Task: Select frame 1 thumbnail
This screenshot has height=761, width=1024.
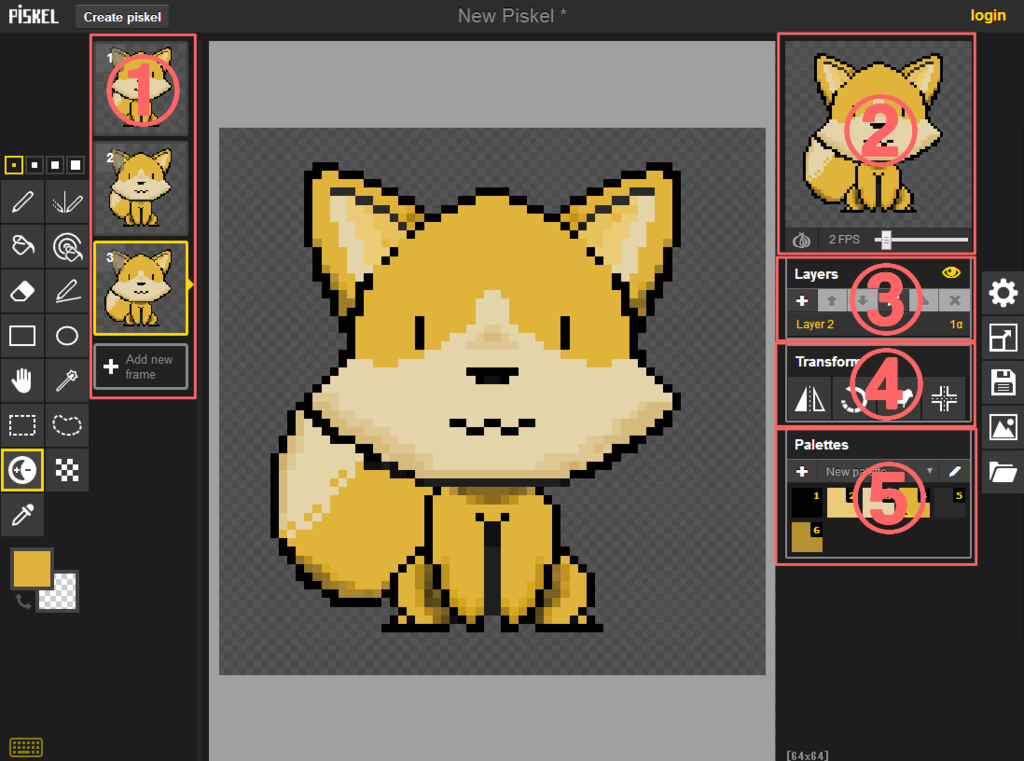Action: 141,88
